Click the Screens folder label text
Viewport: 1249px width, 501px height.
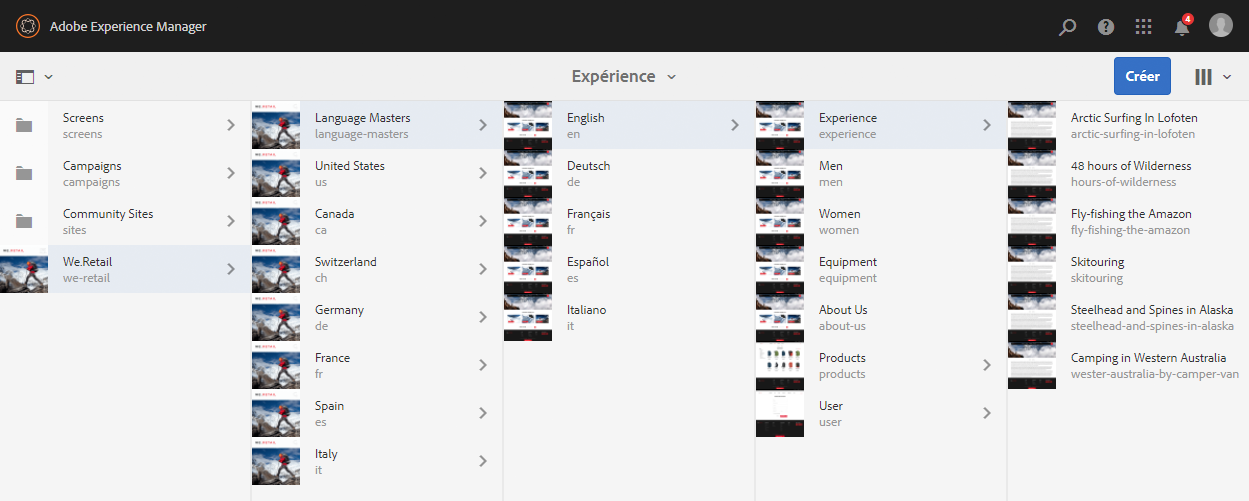83,118
